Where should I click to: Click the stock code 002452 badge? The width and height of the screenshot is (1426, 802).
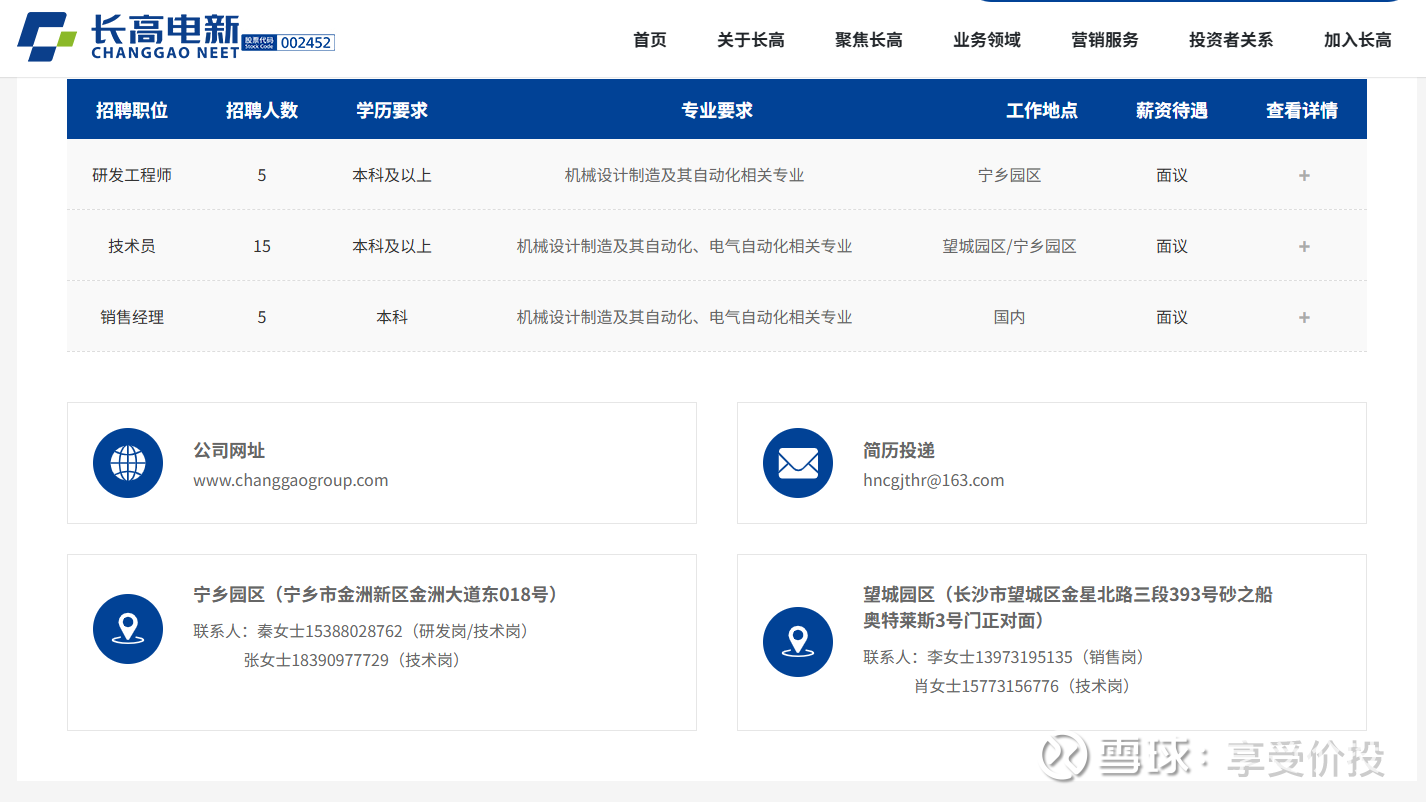[x=305, y=43]
